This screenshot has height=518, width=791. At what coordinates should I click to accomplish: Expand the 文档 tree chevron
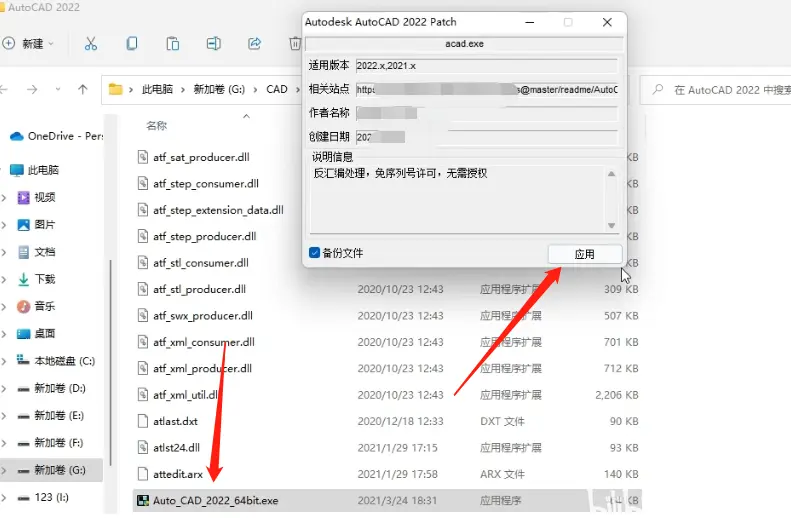pyautogui.click(x=4, y=252)
